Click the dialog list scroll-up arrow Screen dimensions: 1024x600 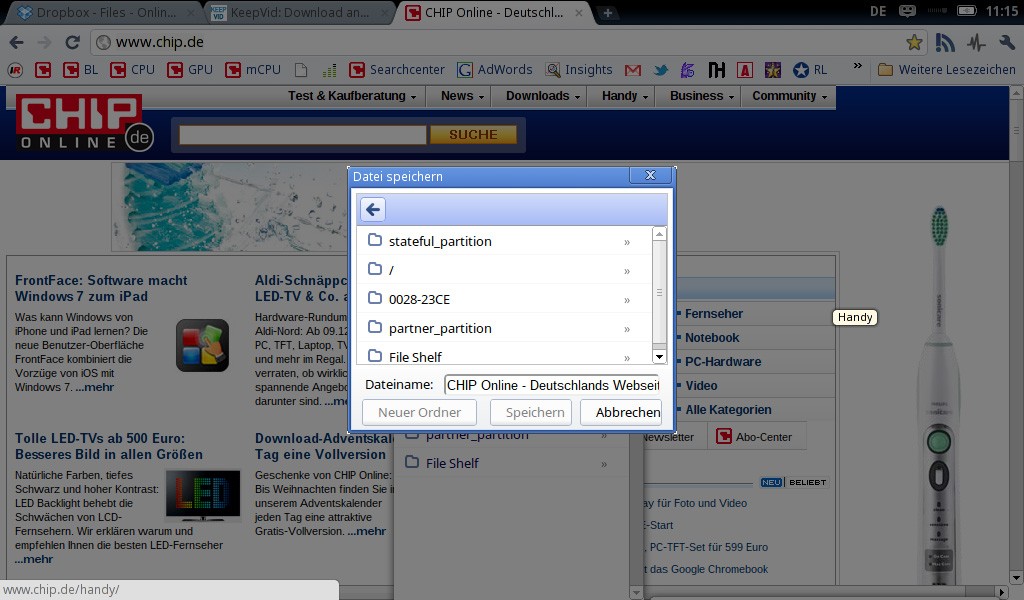(x=659, y=234)
